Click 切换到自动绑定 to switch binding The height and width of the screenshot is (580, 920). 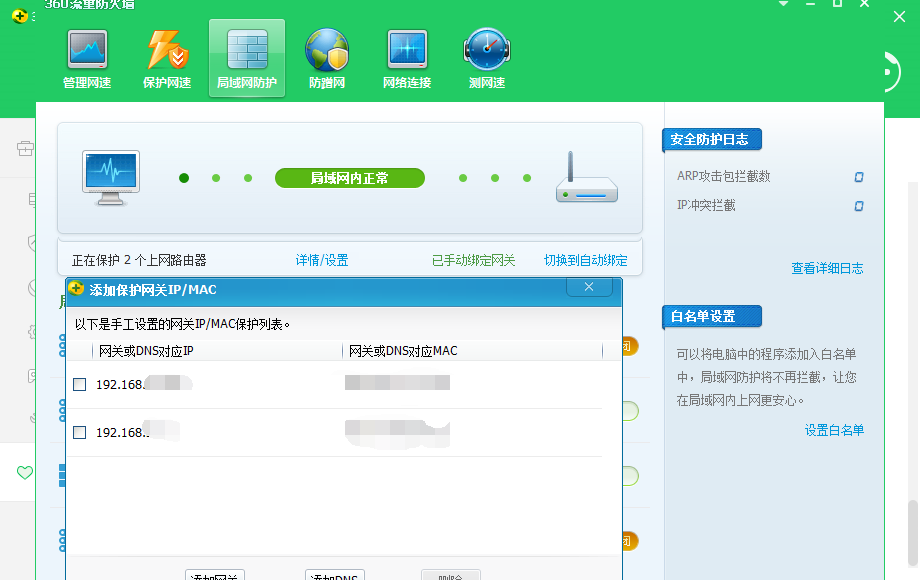[586, 260]
